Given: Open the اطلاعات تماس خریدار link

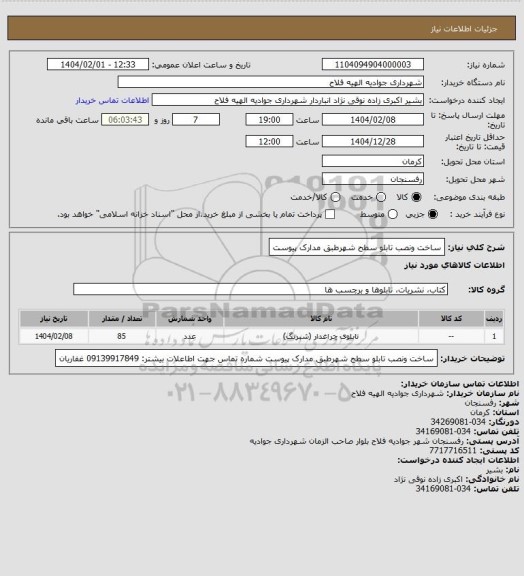Looking at the screenshot, I should [x=112, y=100].
